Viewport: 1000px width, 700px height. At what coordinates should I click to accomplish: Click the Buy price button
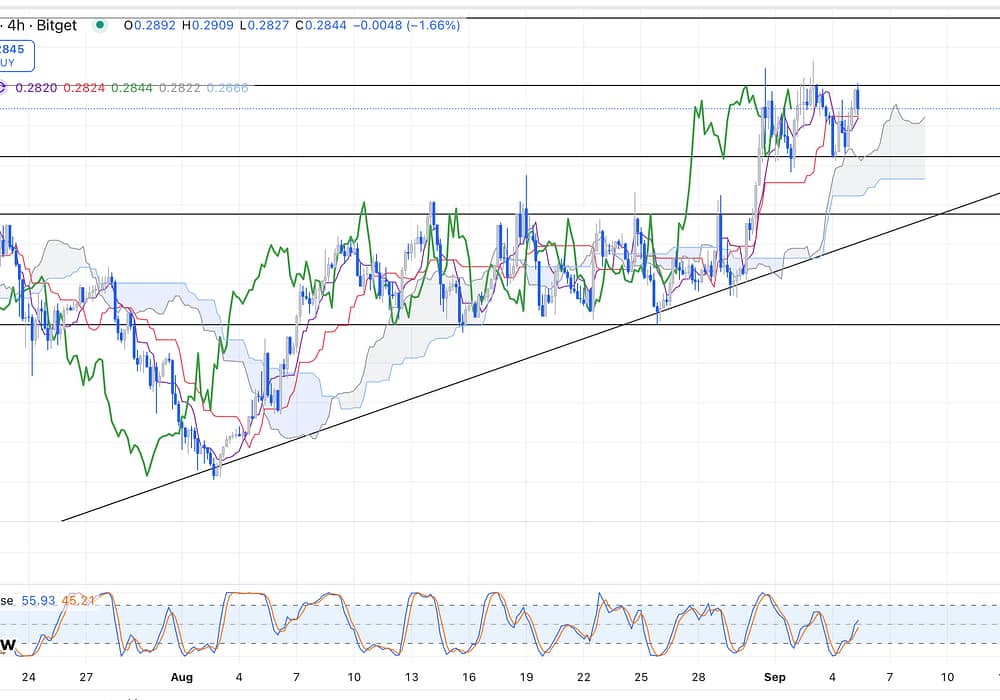(x=16, y=55)
